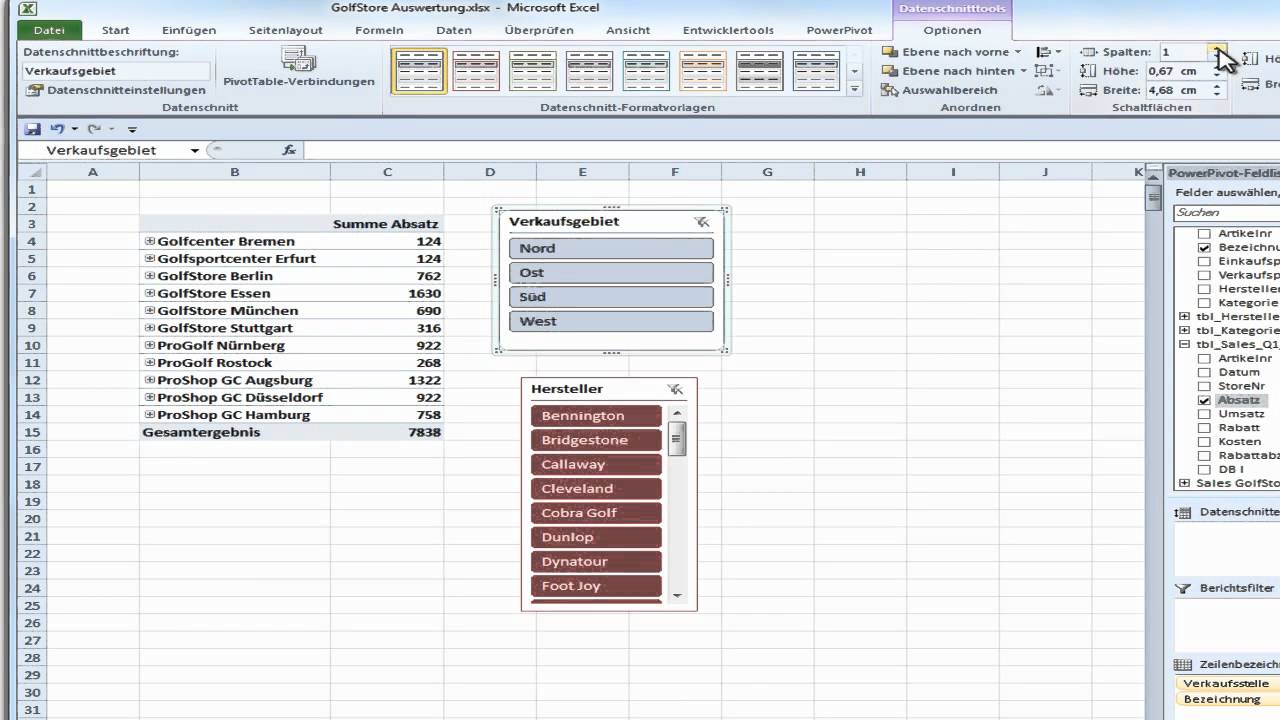1280x720 pixels.
Task: Increase the Spalten column count stepper
Action: [x=1217, y=48]
